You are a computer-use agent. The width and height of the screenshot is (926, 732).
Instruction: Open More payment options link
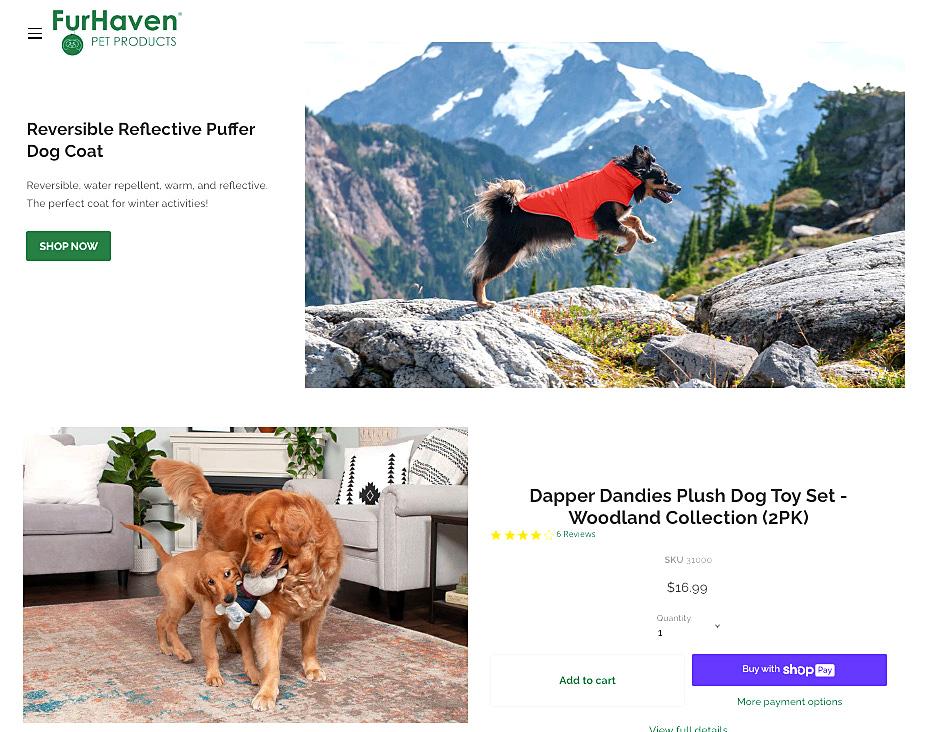coord(790,702)
